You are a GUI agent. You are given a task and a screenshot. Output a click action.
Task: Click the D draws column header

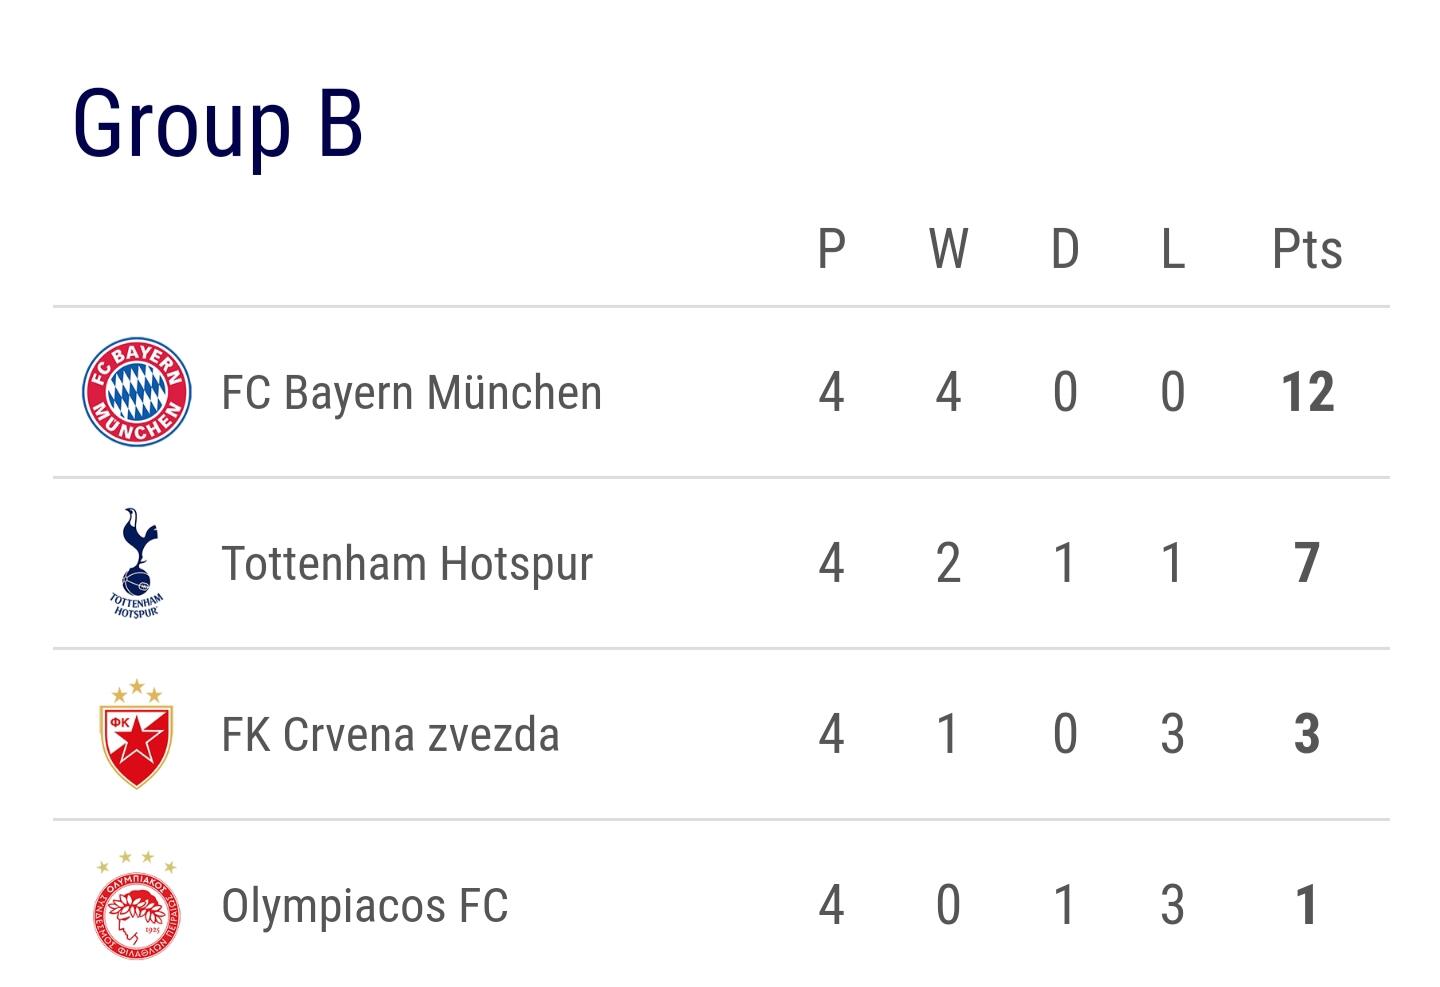coord(1065,249)
